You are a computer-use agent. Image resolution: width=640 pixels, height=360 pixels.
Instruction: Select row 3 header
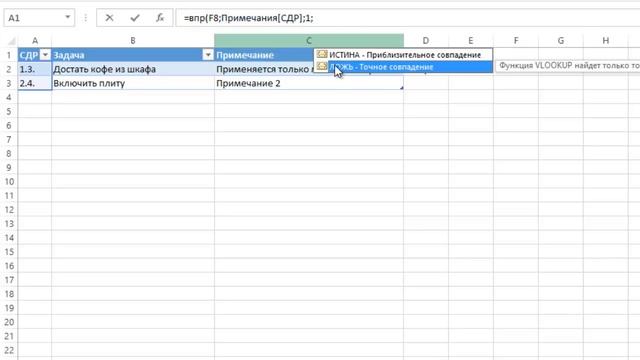tap(9, 83)
